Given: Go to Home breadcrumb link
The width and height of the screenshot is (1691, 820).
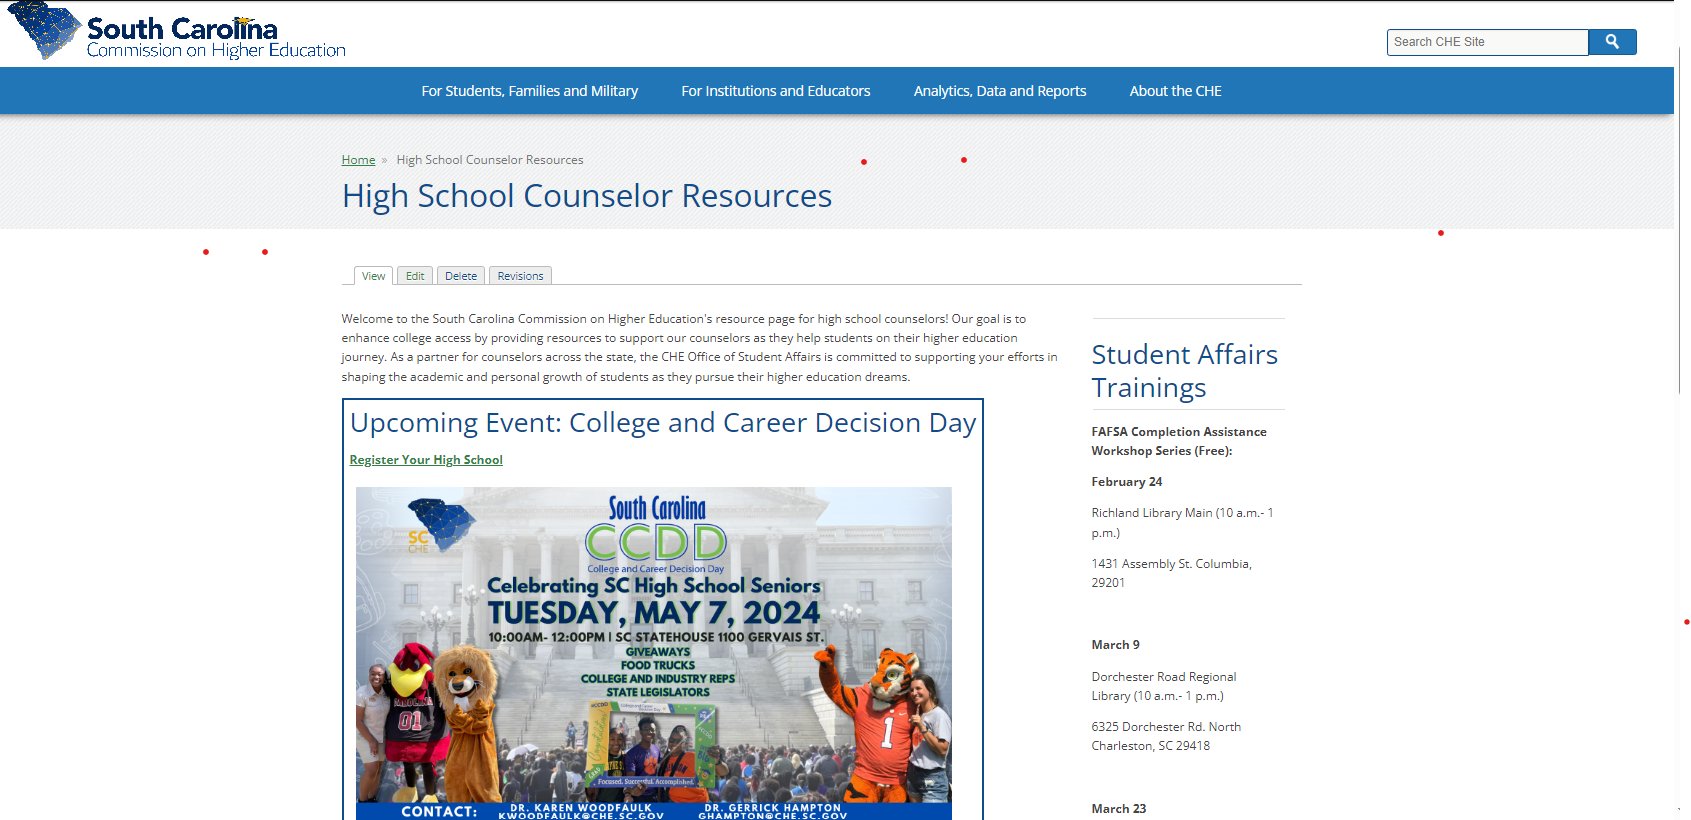Looking at the screenshot, I should coord(358,160).
